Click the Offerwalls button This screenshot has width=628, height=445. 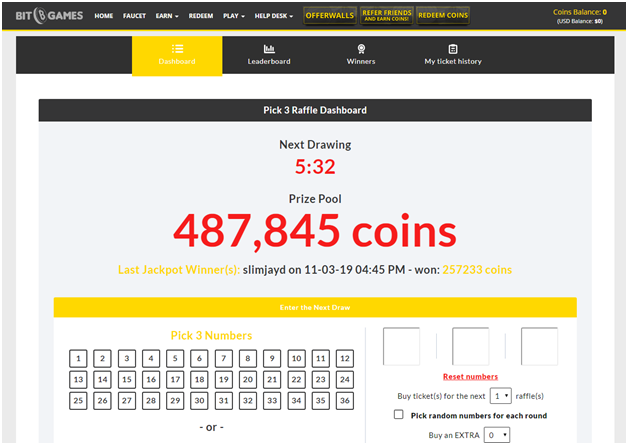click(330, 16)
